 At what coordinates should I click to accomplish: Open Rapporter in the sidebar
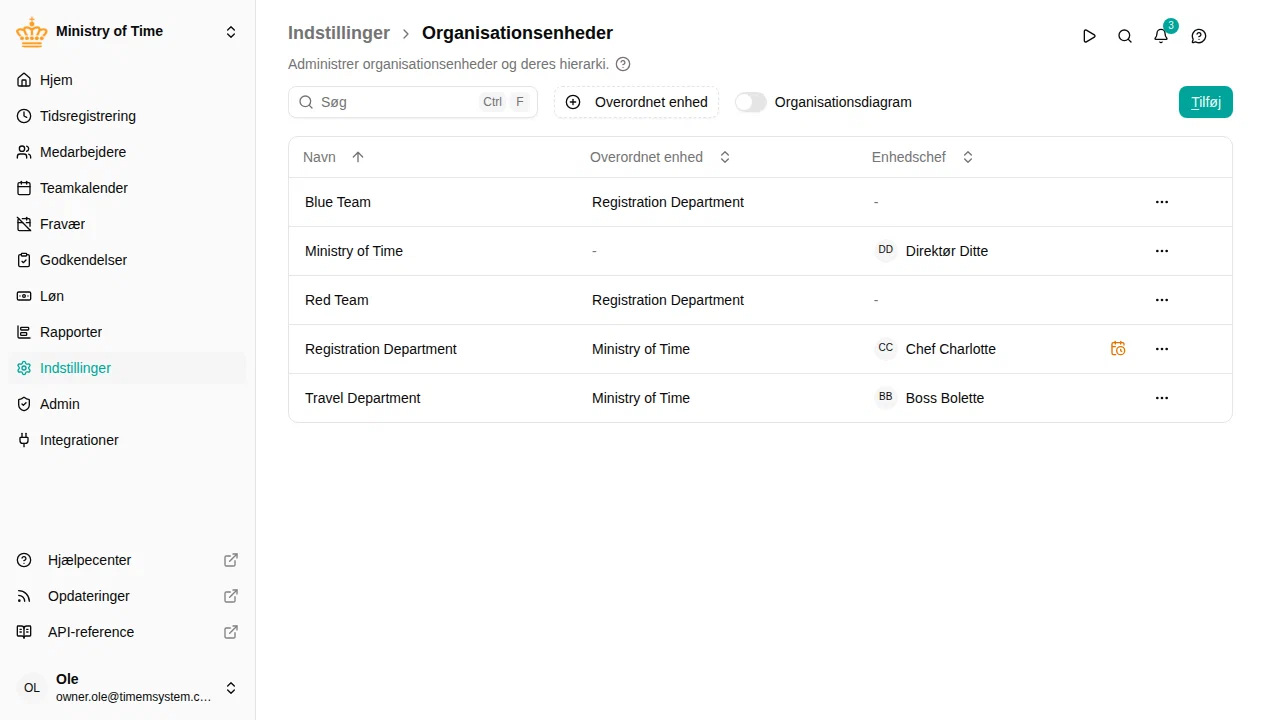click(127, 332)
